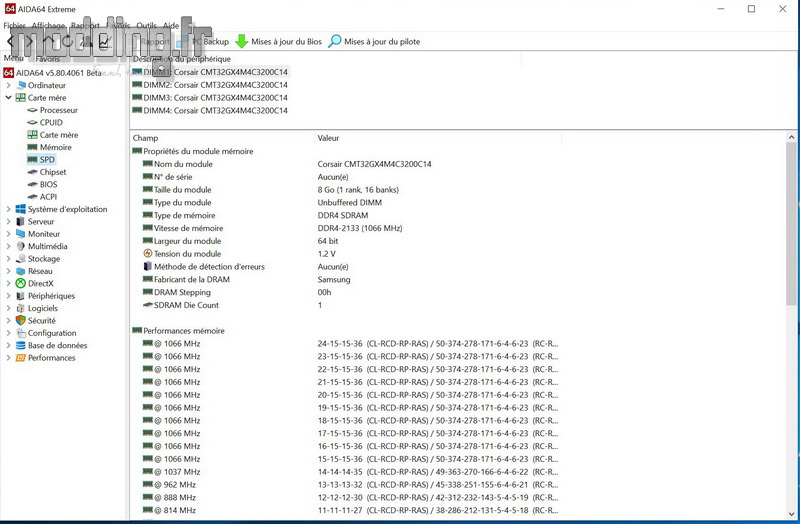Click the Multimédia speaker icon
This screenshot has height=524, width=800.
(x=20, y=246)
